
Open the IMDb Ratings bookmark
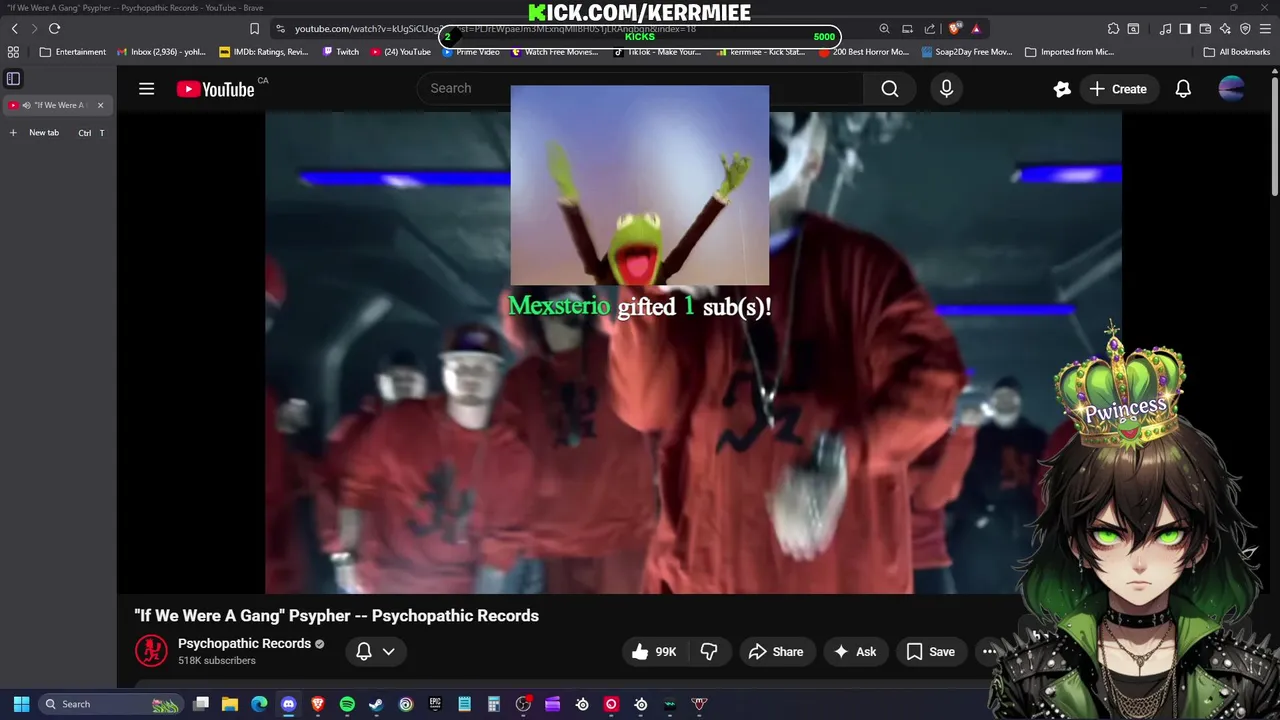pos(265,52)
